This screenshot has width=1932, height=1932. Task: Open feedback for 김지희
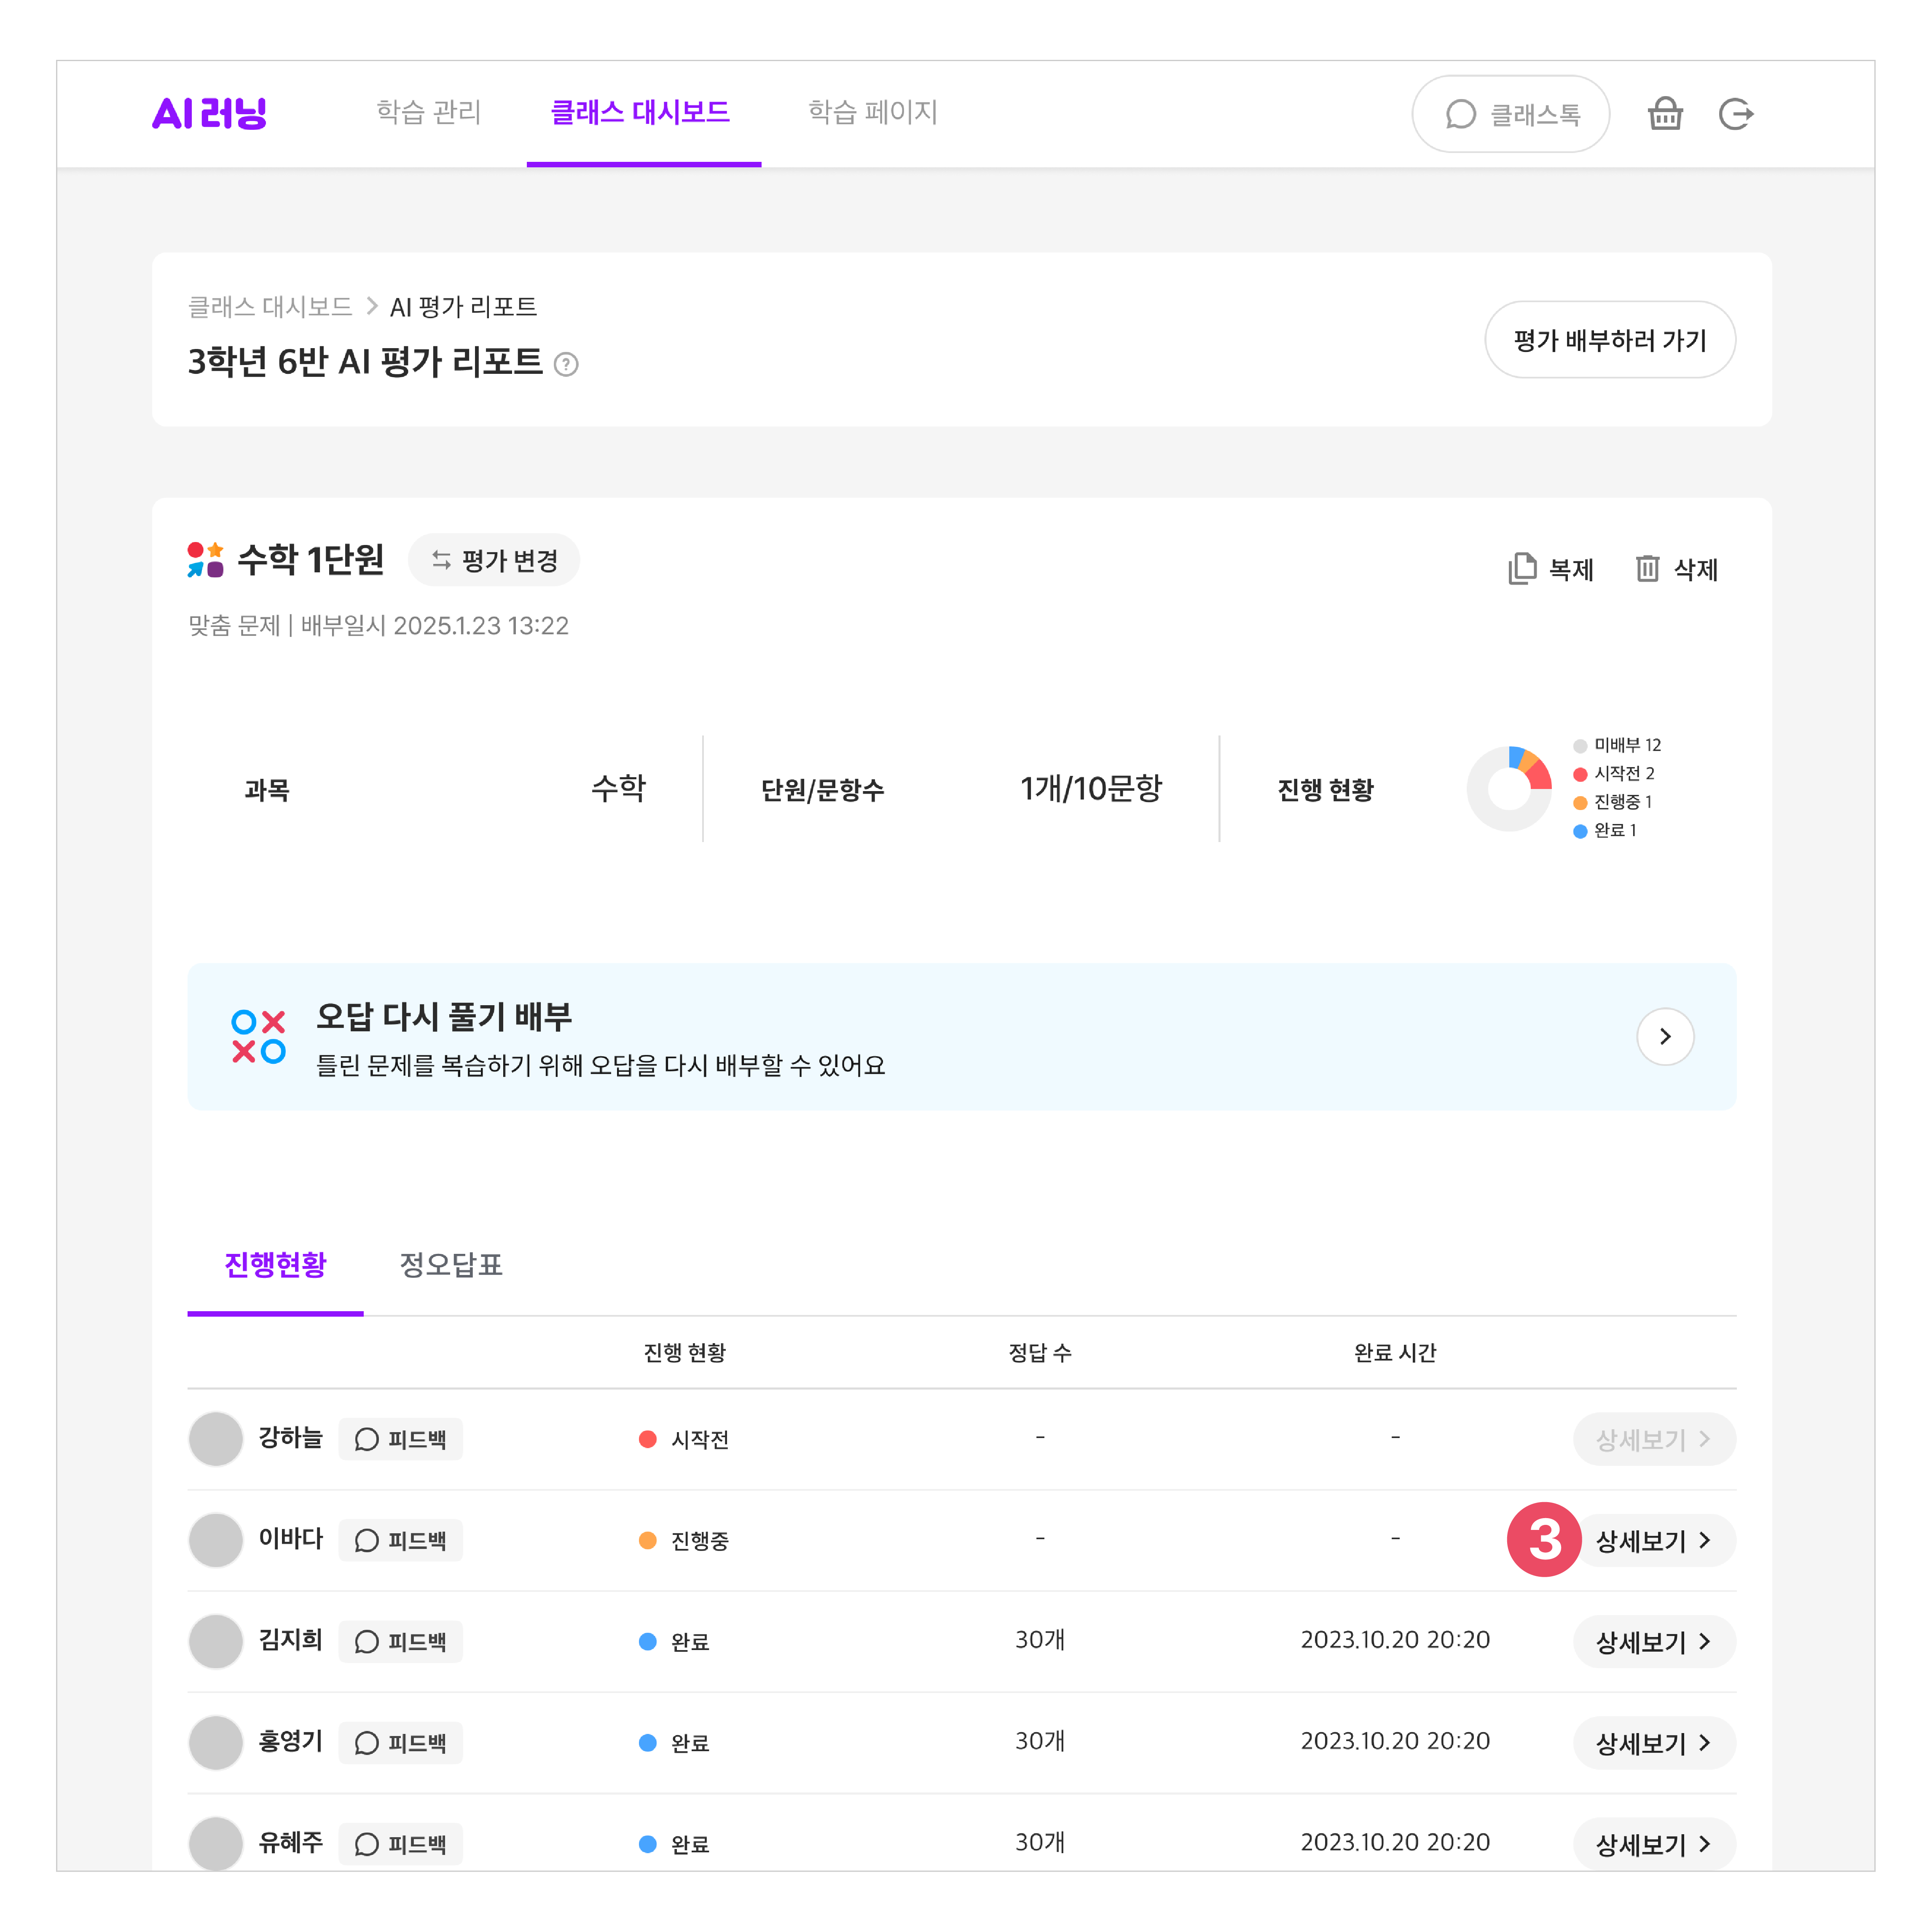tap(400, 1641)
